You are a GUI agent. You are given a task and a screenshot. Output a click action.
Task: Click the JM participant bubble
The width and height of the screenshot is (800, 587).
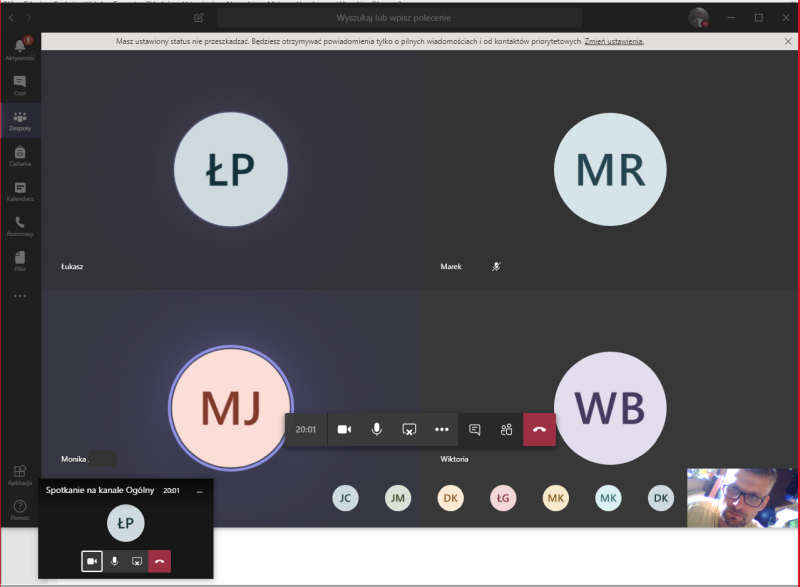click(x=398, y=498)
